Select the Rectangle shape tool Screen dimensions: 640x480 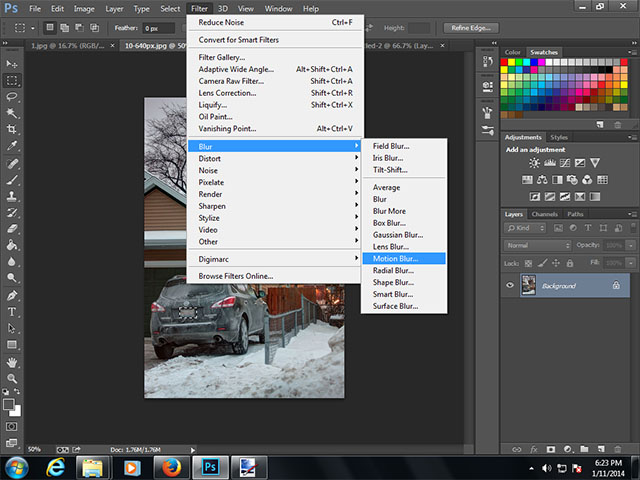pyautogui.click(x=12, y=345)
